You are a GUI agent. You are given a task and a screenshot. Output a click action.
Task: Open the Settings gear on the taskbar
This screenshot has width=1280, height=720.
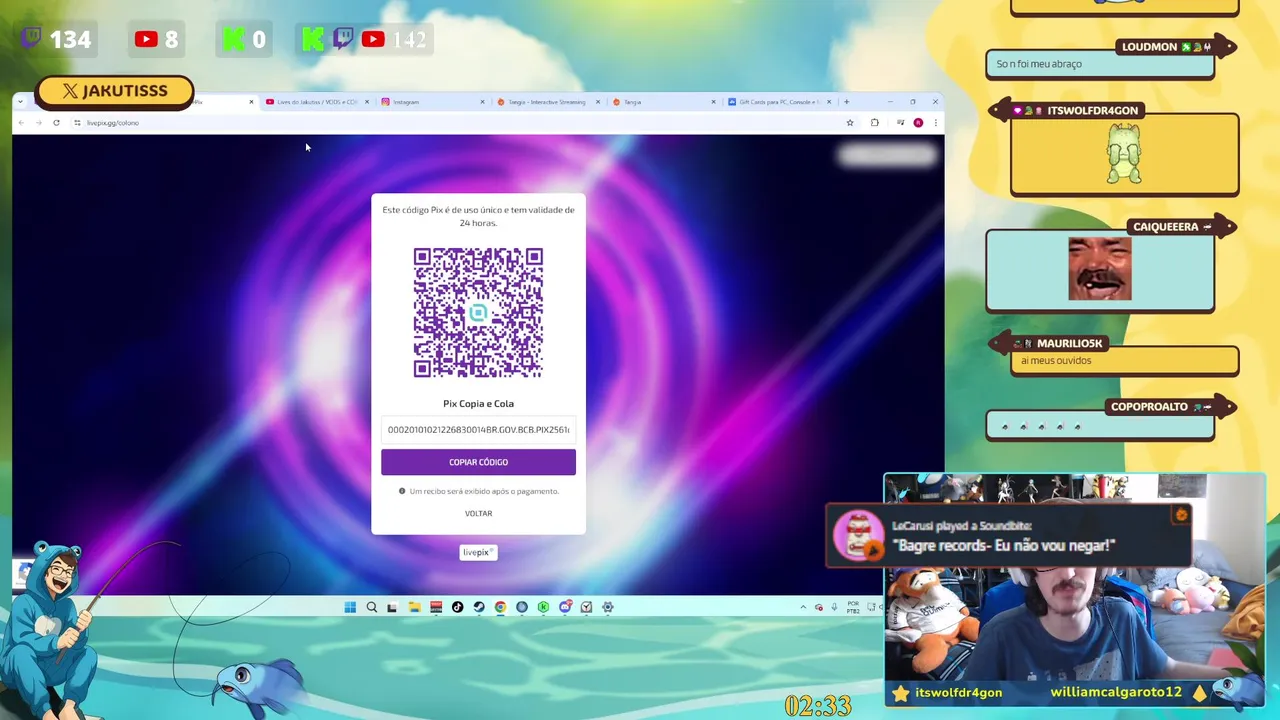[607, 607]
